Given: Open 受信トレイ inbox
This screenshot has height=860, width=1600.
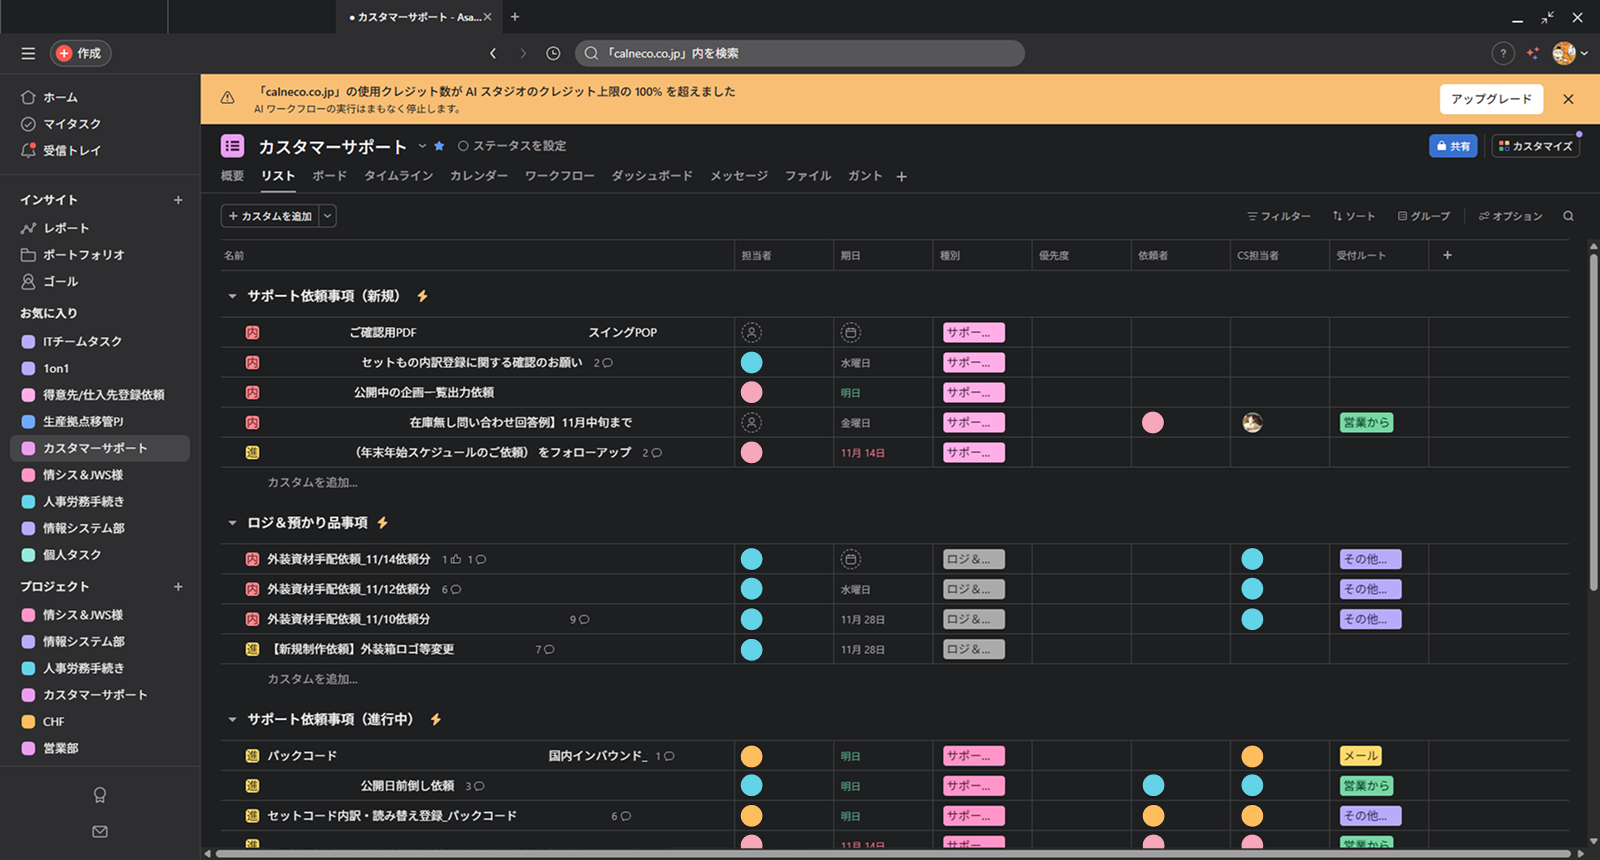Looking at the screenshot, I should pos(71,151).
